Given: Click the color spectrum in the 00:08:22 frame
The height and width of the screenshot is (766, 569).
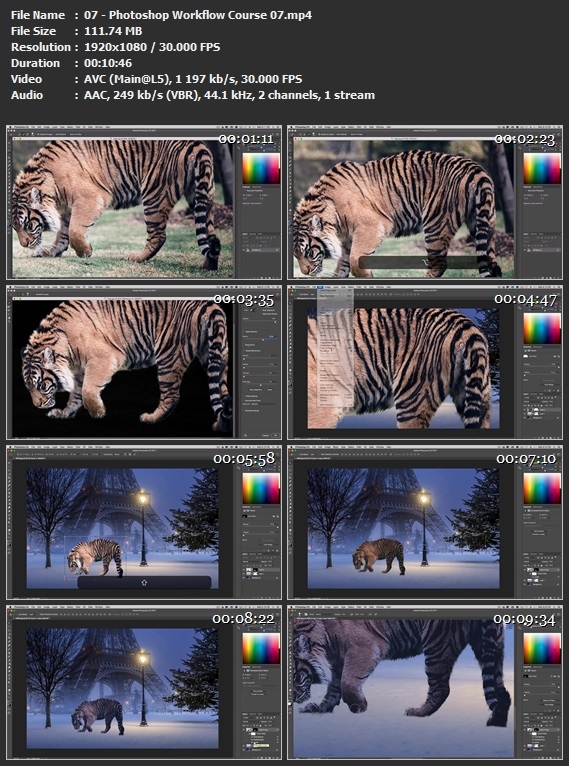Looking at the screenshot, I should (261, 648).
